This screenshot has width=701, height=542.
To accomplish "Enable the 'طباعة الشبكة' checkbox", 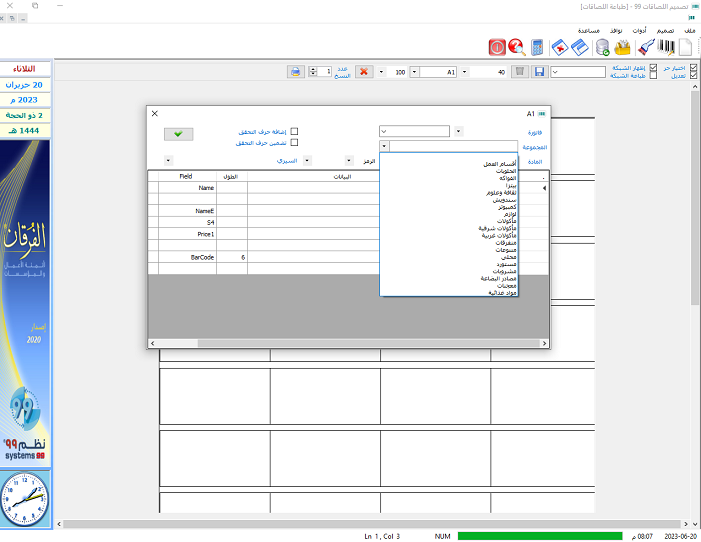I will [654, 76].
